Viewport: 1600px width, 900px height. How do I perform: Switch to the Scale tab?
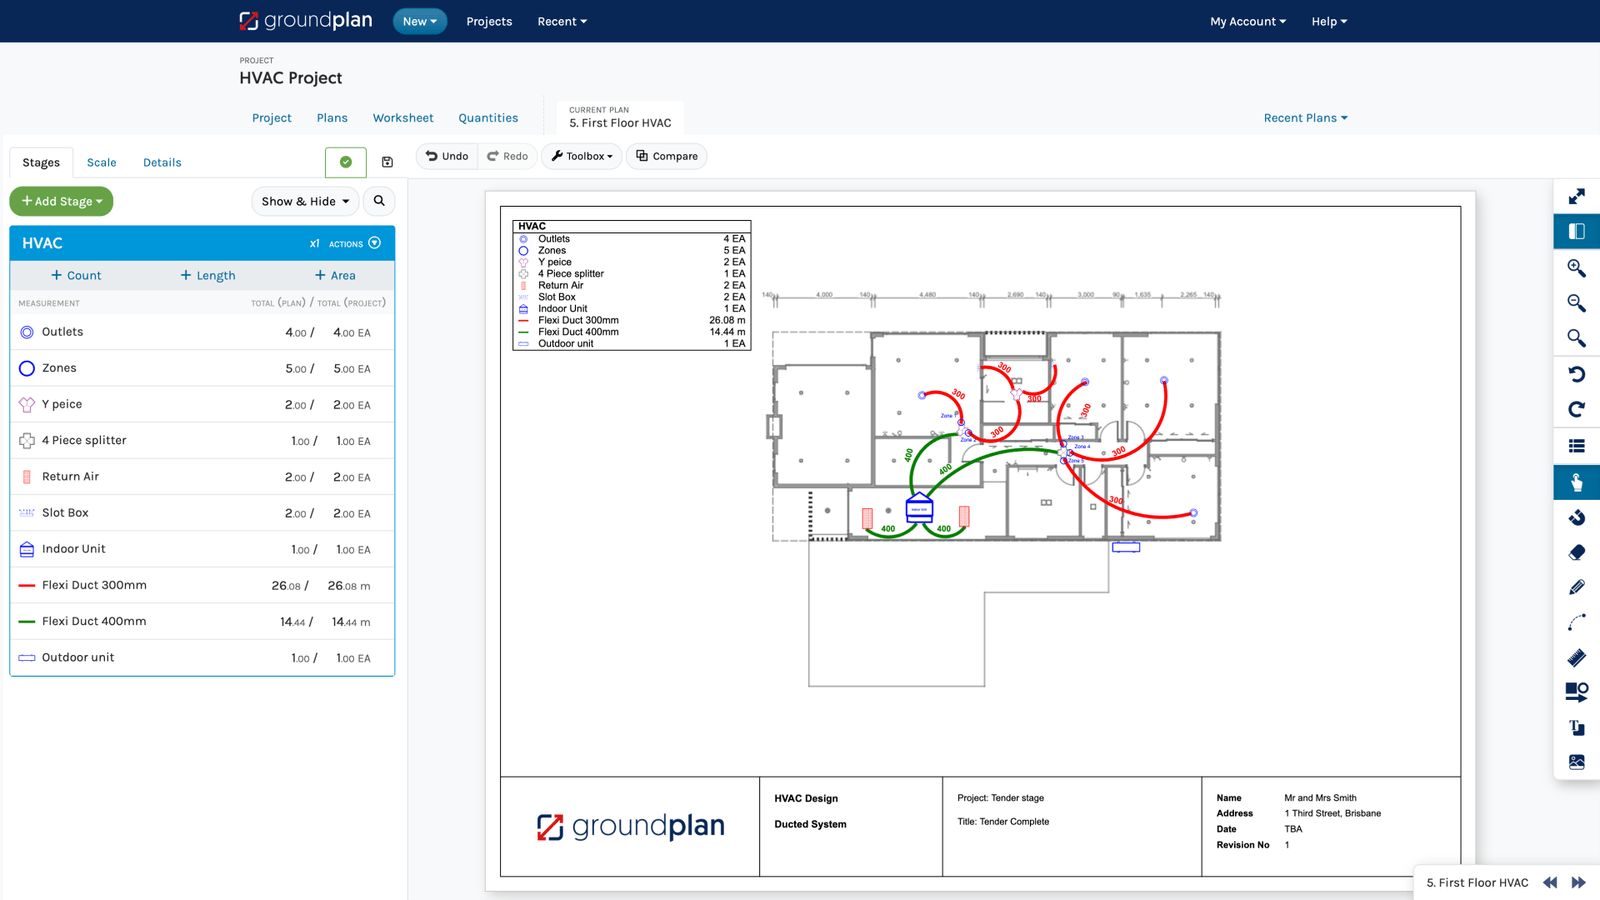click(101, 162)
